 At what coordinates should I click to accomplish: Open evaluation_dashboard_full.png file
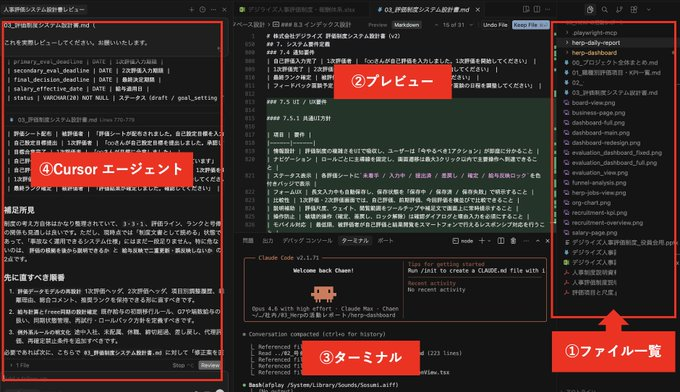(614, 163)
